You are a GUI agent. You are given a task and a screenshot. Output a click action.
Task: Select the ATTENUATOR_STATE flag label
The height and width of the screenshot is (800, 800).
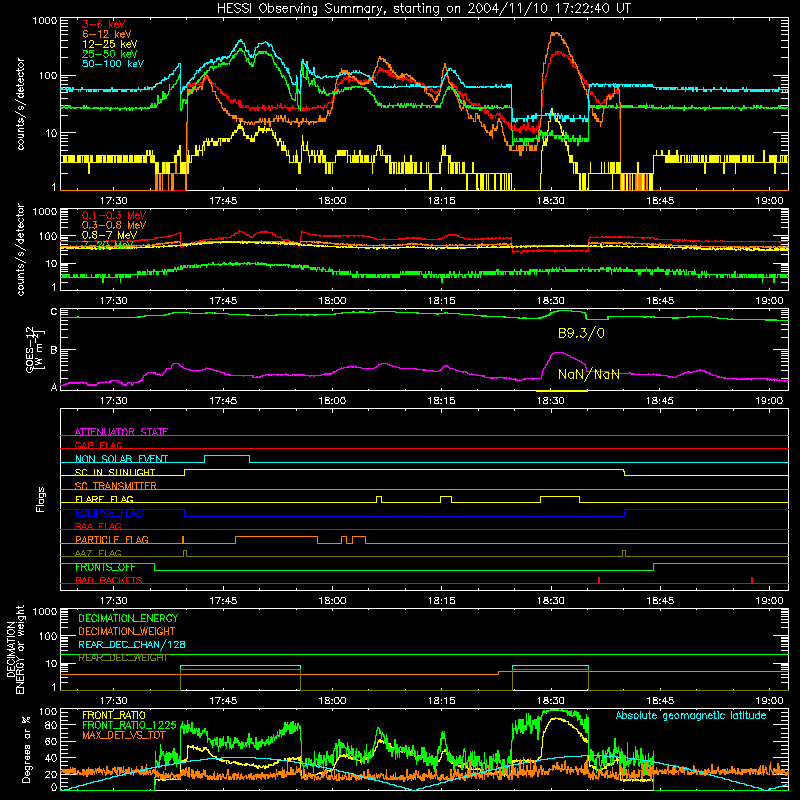click(121, 432)
